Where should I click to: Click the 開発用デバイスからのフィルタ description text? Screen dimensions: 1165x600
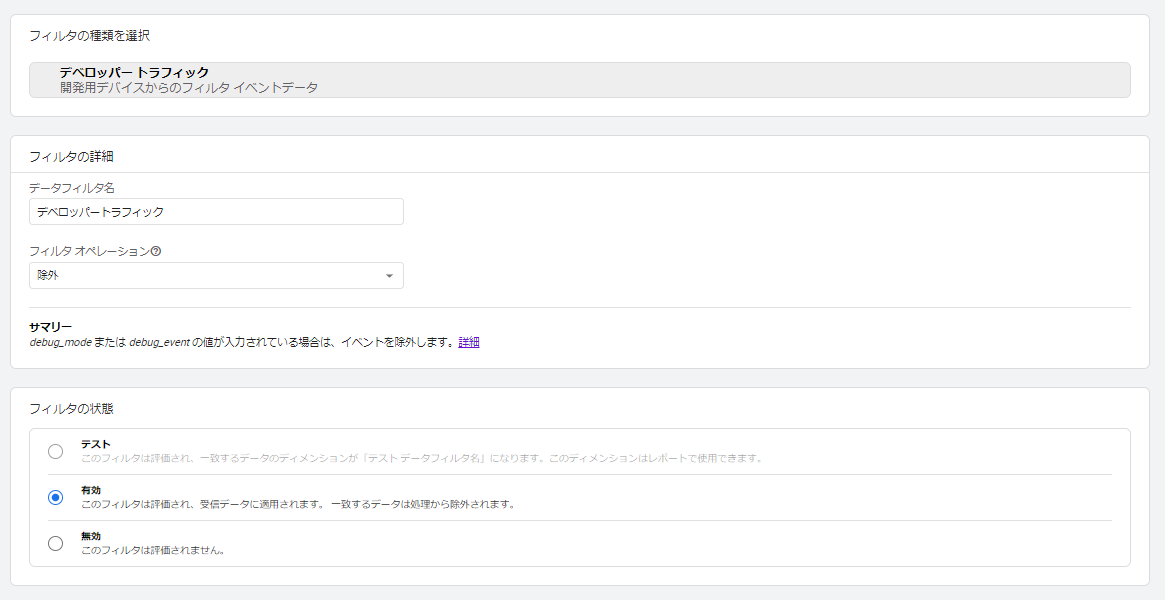(x=188, y=88)
